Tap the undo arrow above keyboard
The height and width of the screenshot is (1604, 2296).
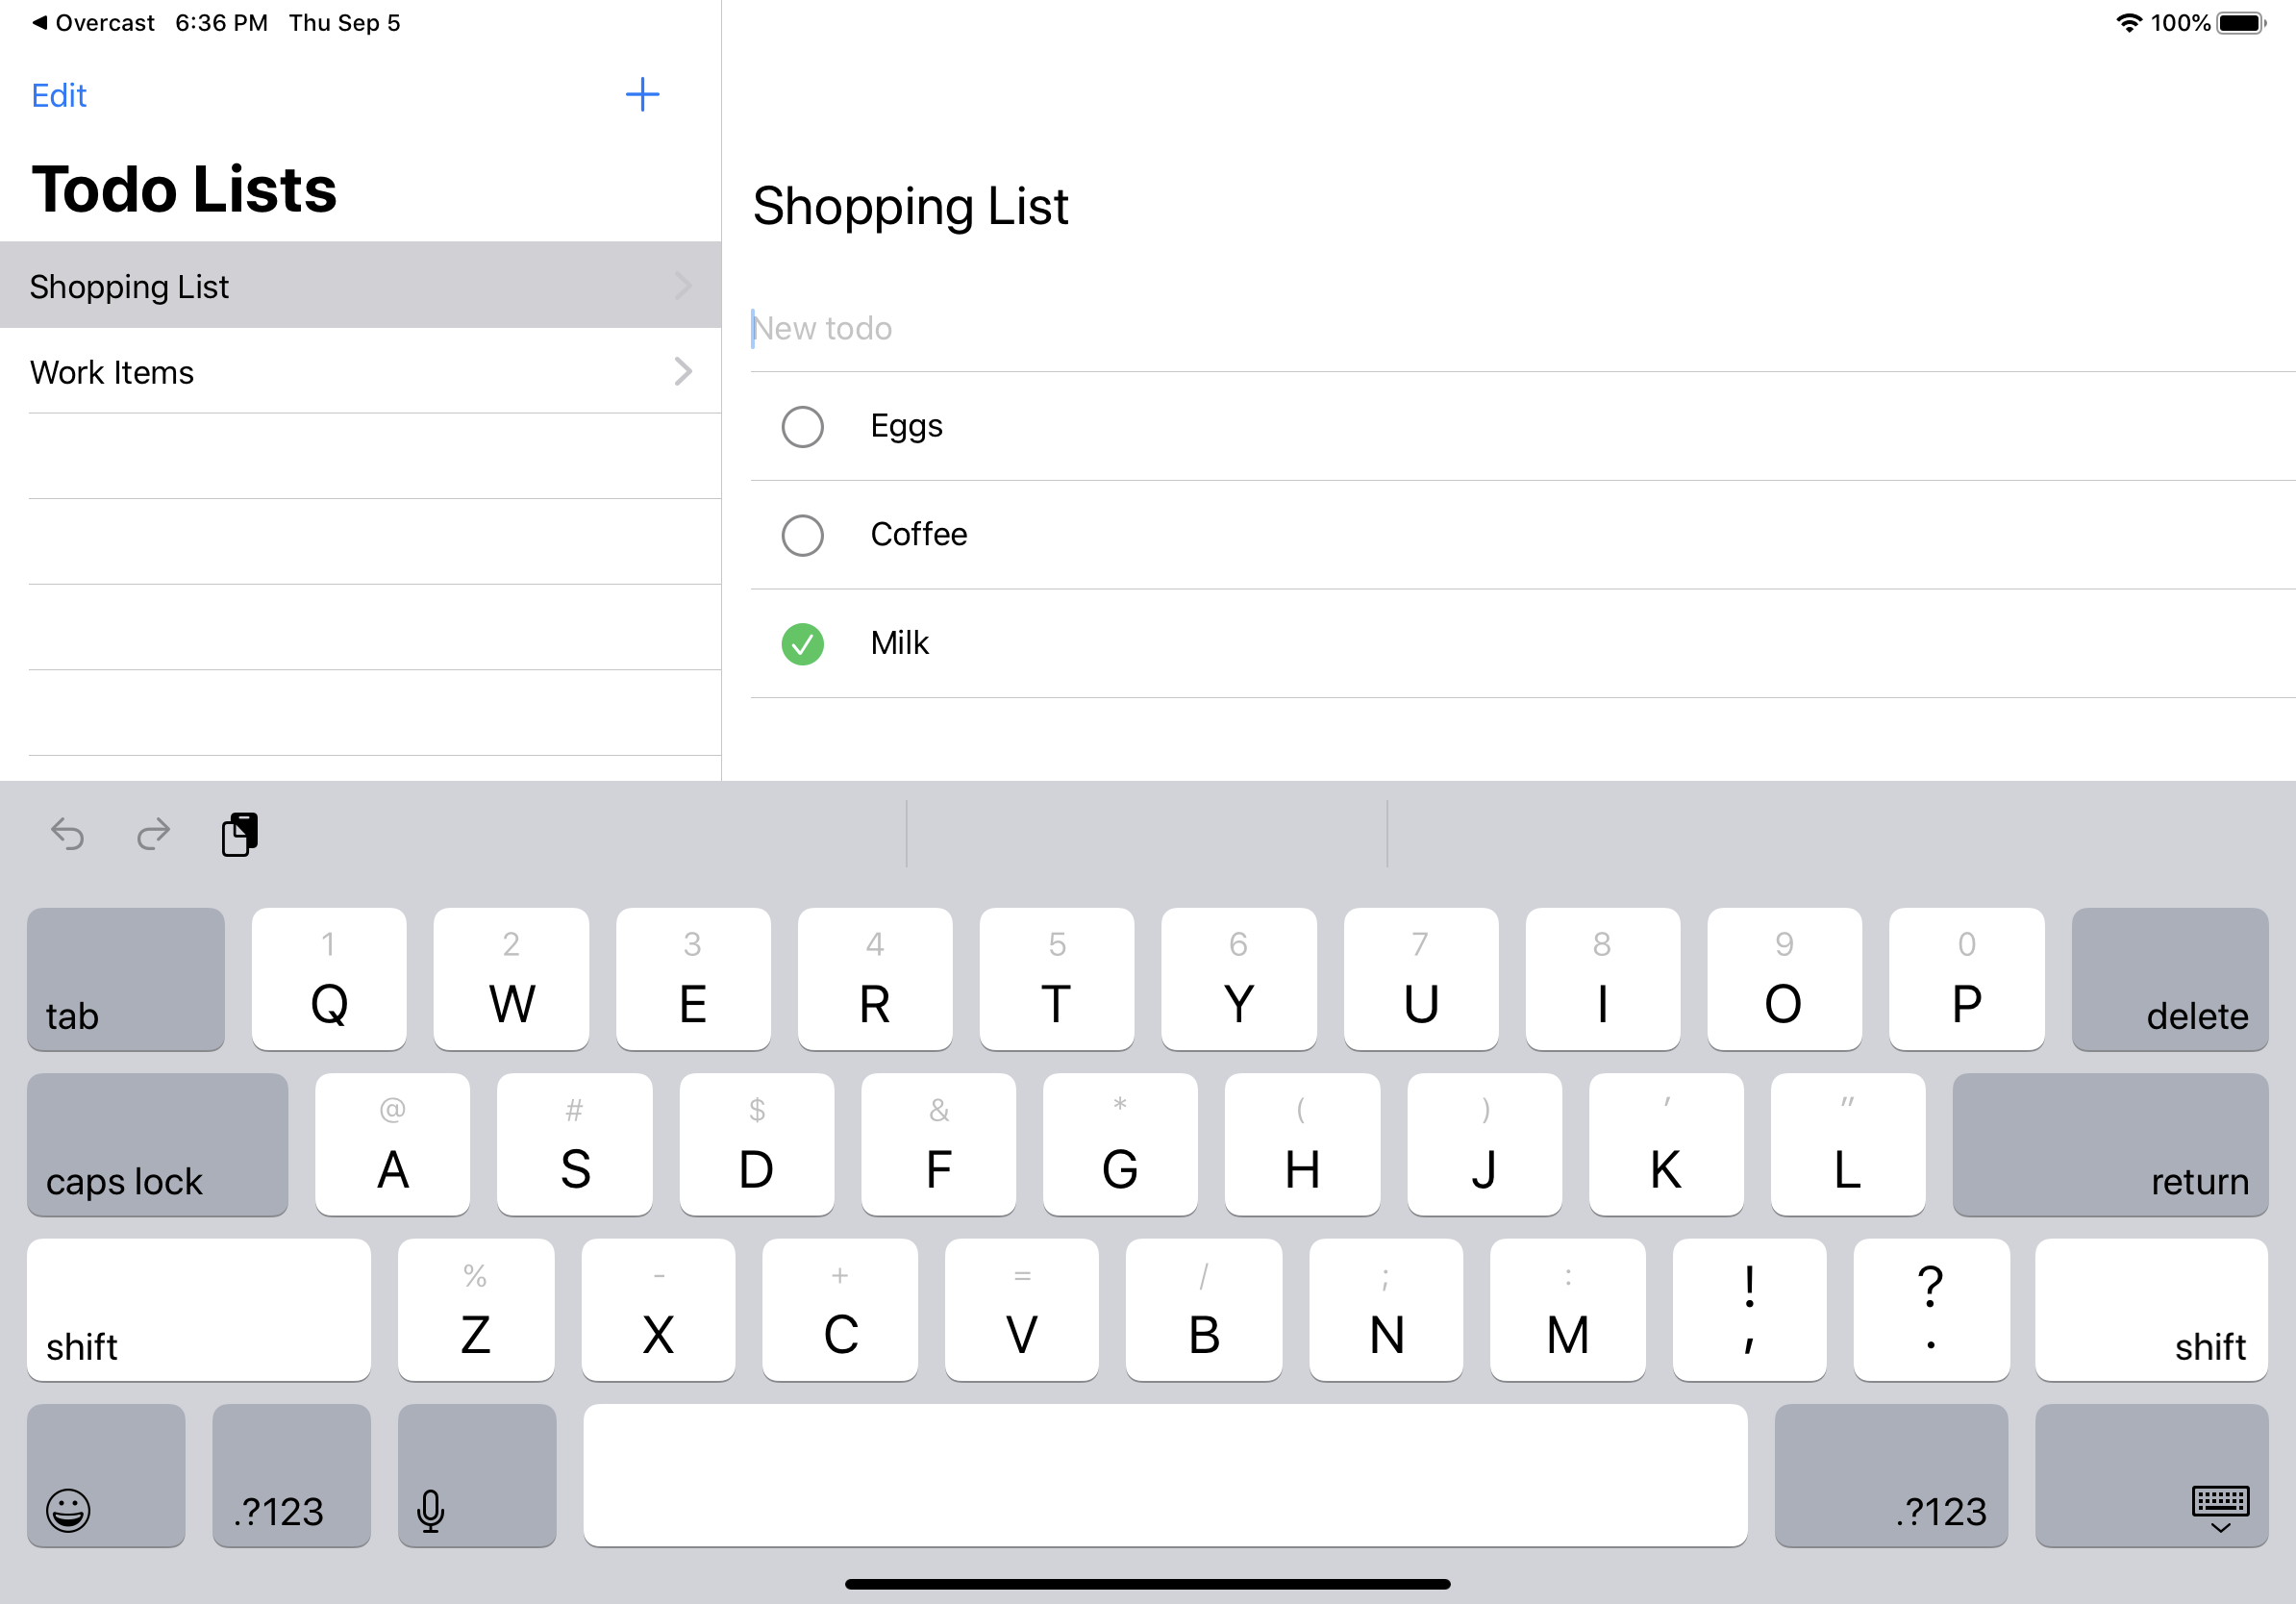pos(68,833)
